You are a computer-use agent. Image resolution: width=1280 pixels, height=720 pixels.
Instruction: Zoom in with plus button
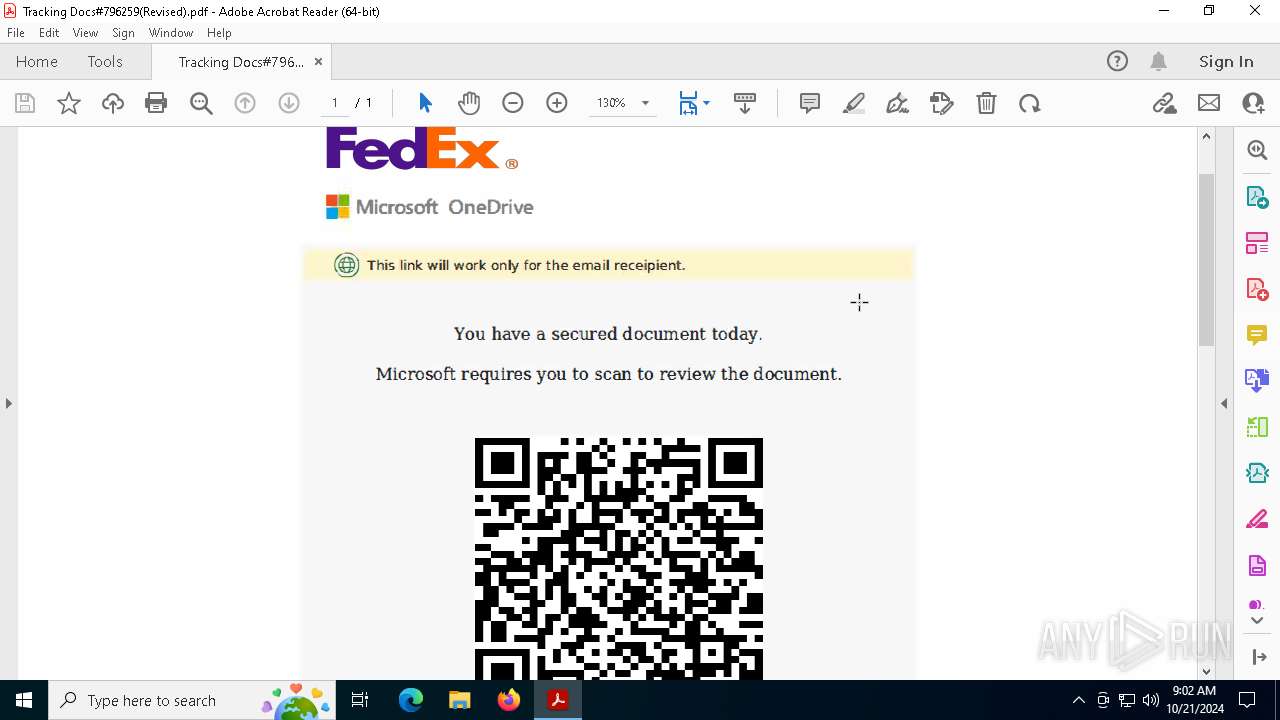pos(557,103)
